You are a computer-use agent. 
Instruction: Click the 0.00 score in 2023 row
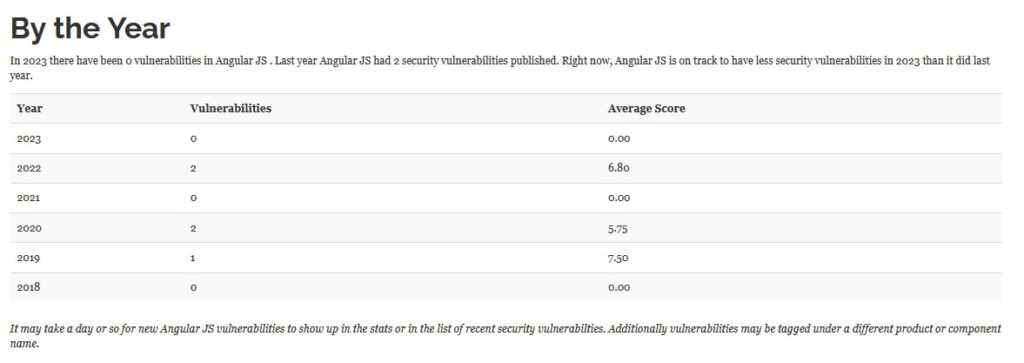(618, 139)
